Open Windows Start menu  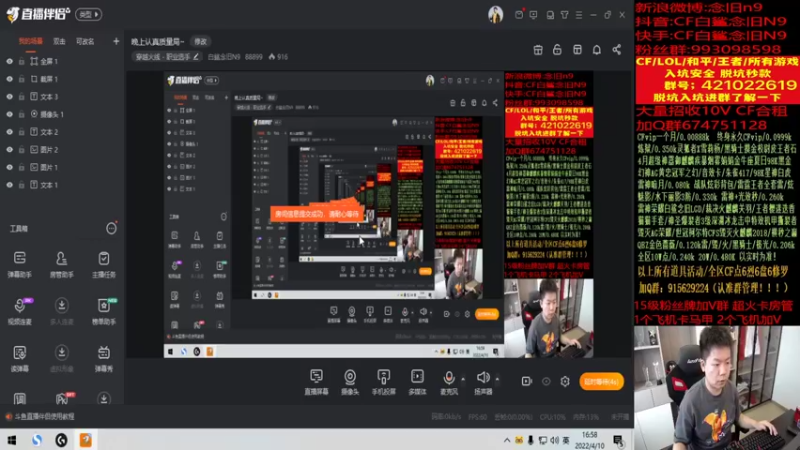tap(11, 440)
